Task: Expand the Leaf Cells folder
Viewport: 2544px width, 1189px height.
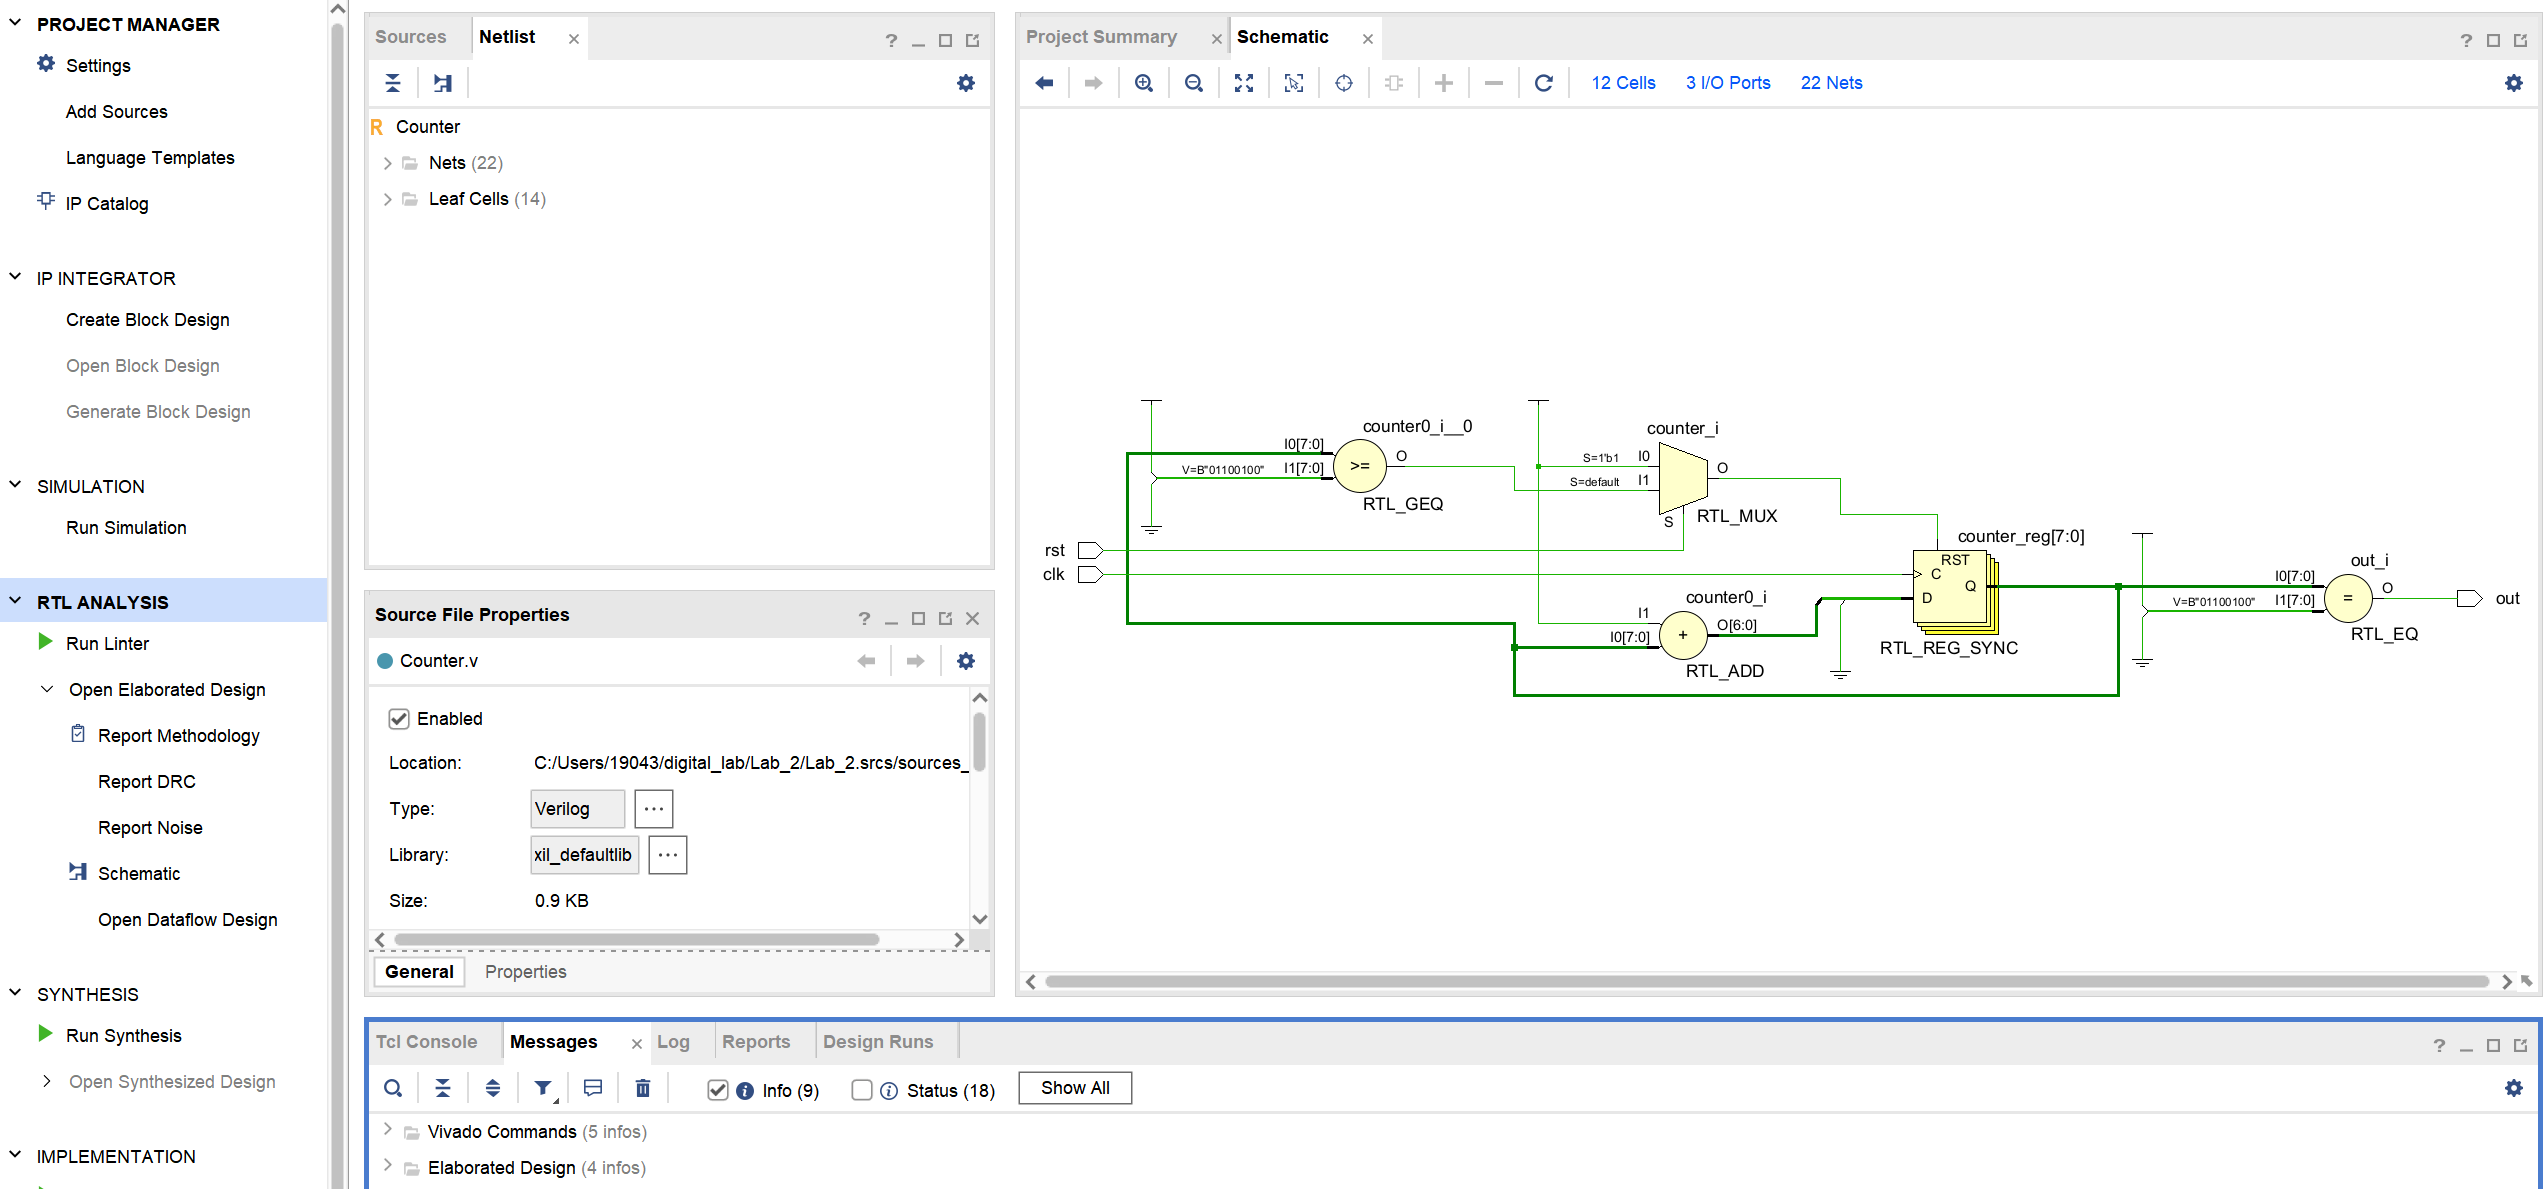Action: pos(388,199)
